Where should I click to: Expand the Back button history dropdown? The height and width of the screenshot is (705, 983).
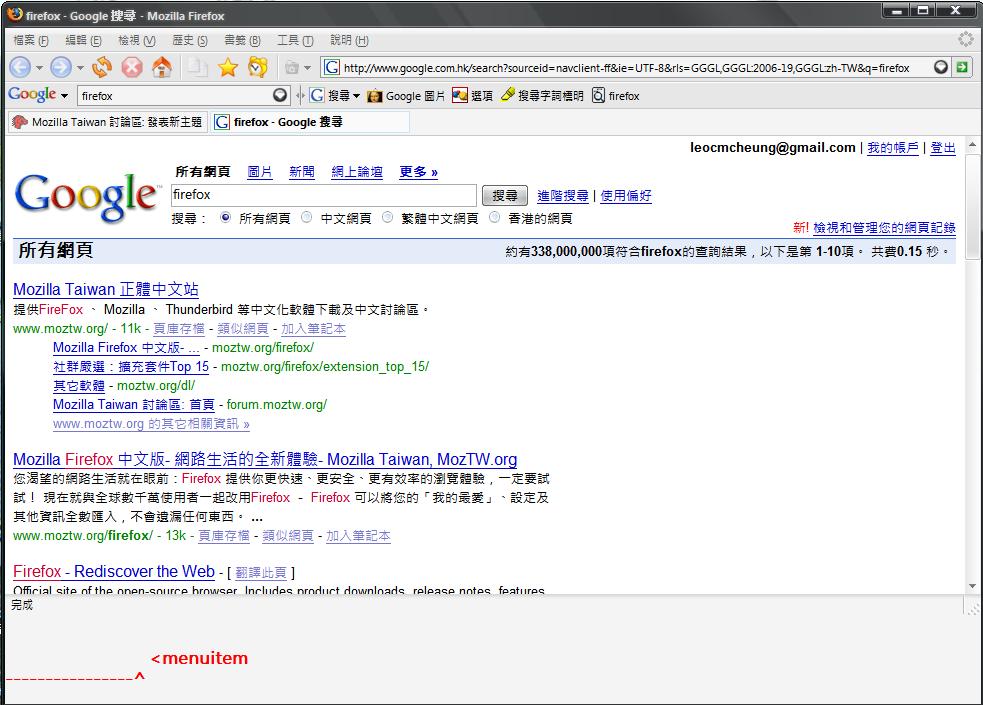pyautogui.click(x=40, y=68)
